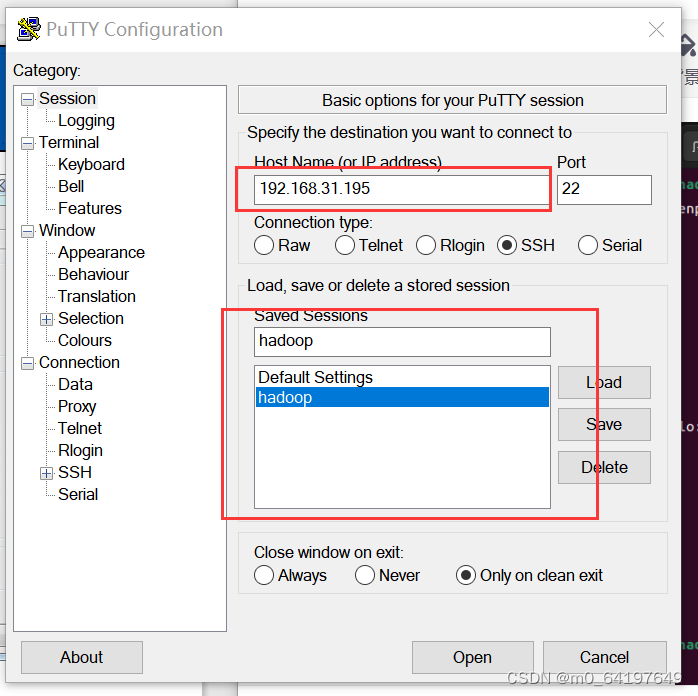Select Default Settings in session list

[402, 377]
